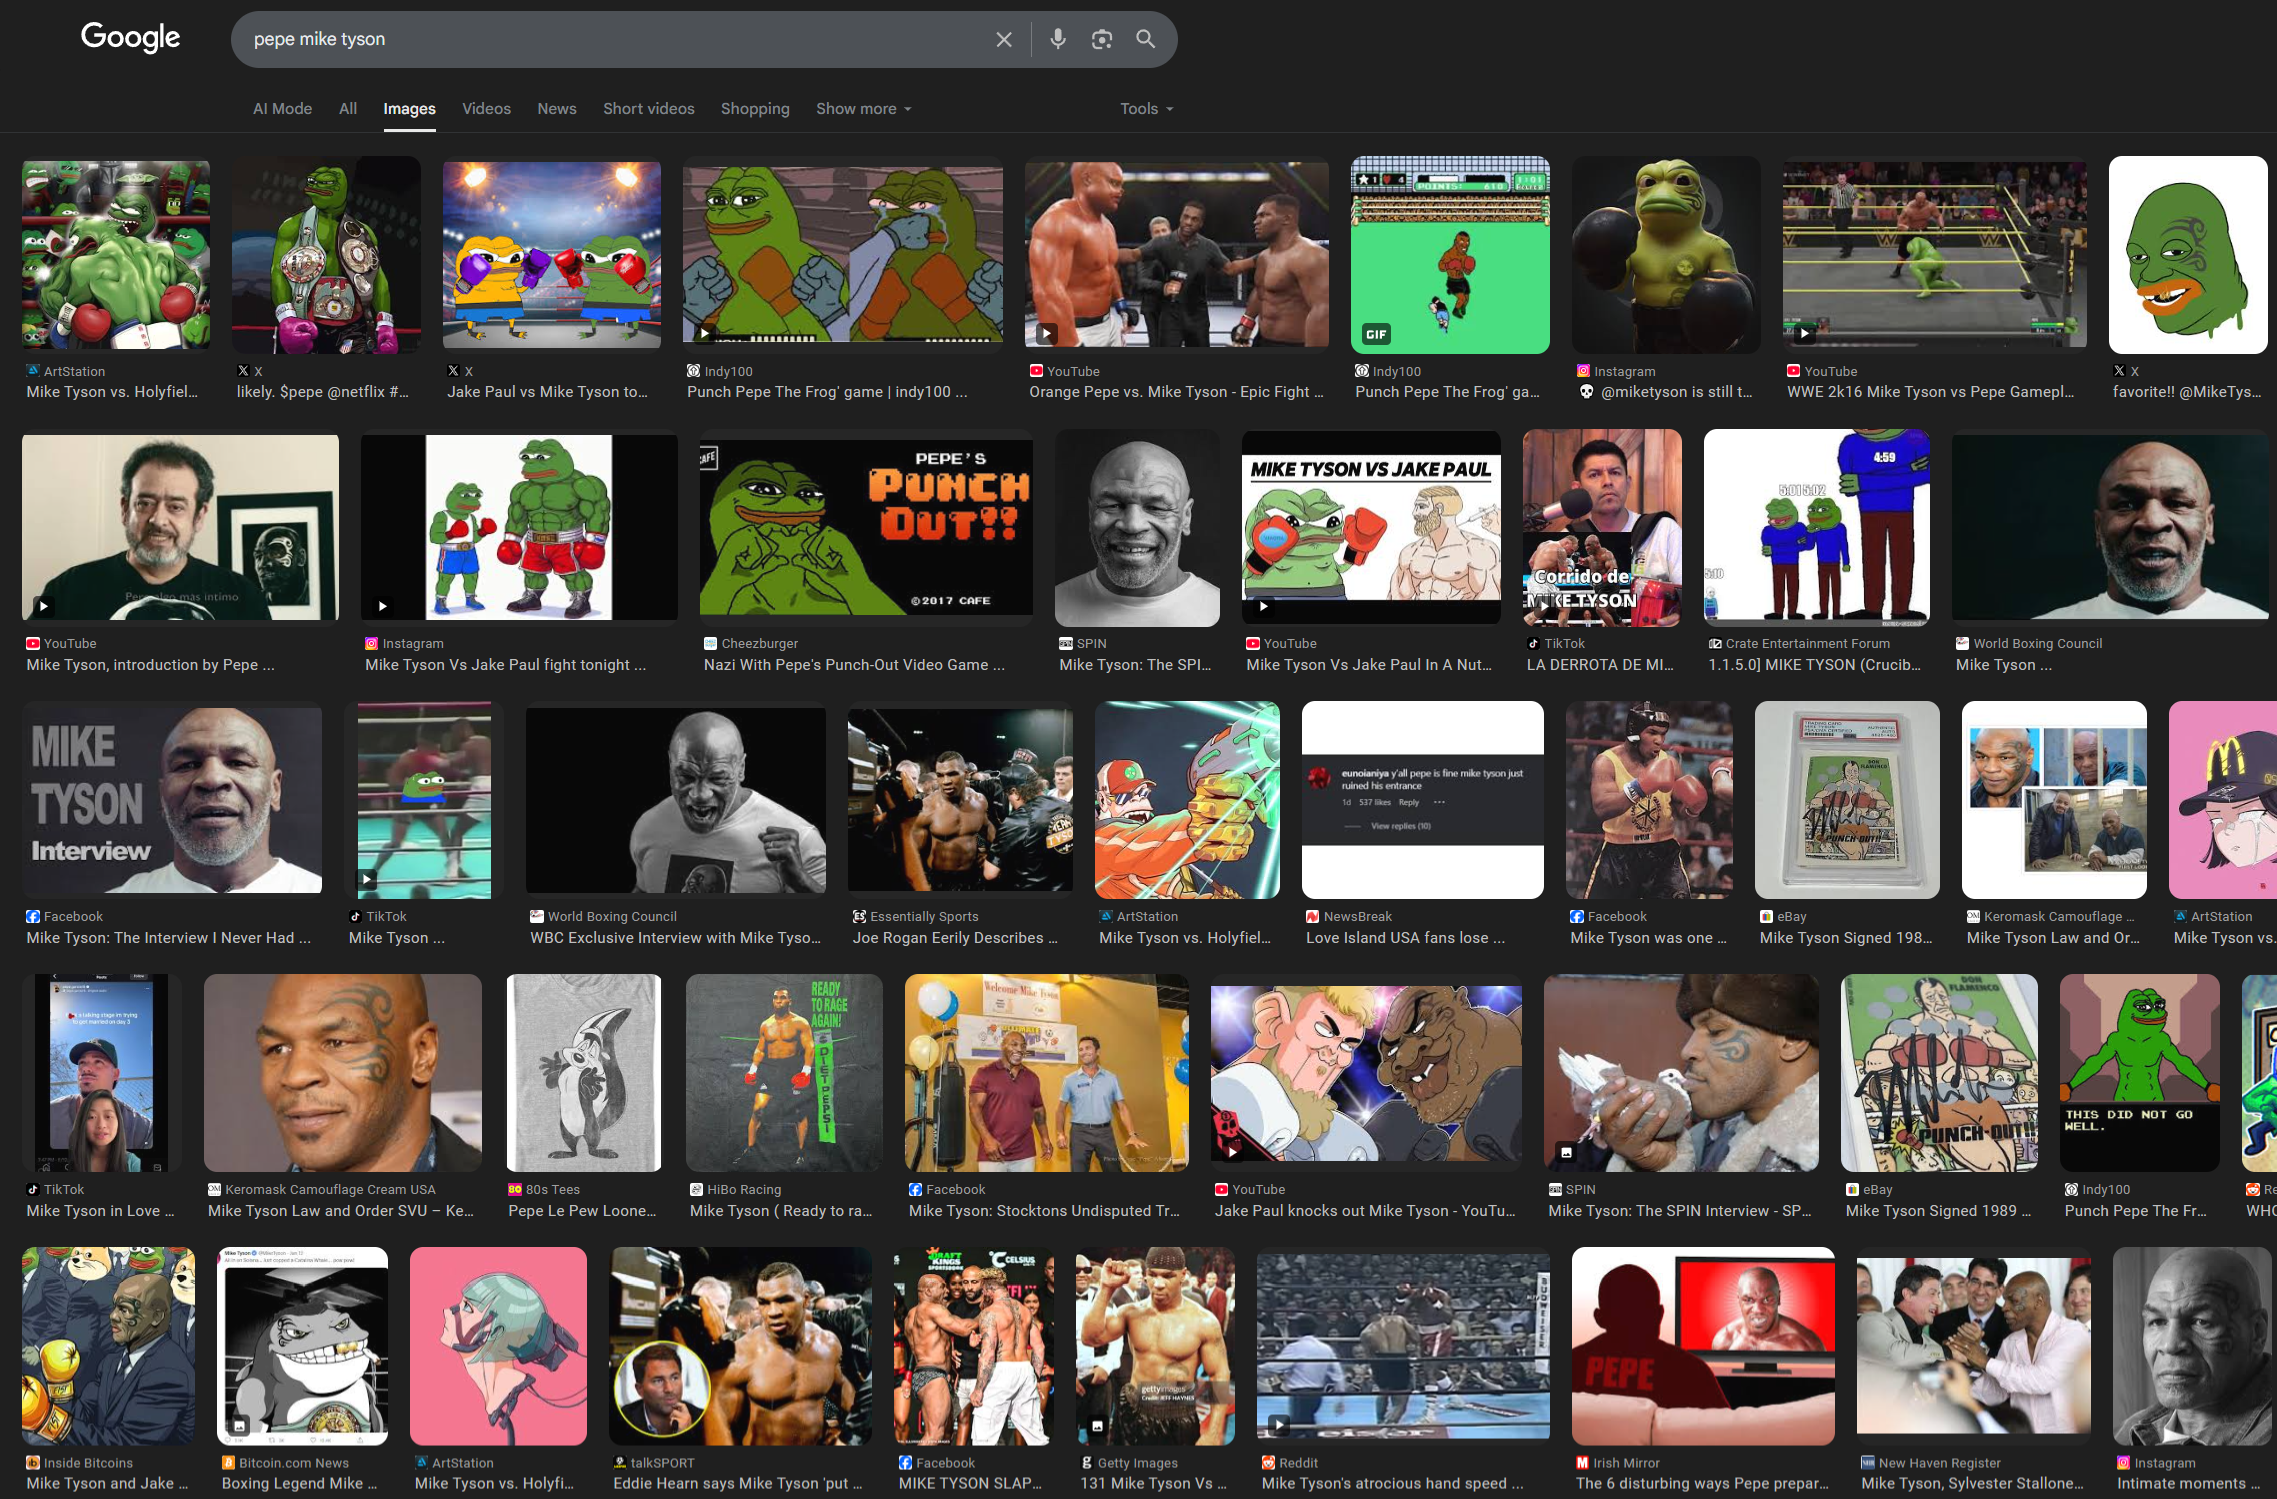
Task: Go to Google home via logo
Action: [130, 38]
